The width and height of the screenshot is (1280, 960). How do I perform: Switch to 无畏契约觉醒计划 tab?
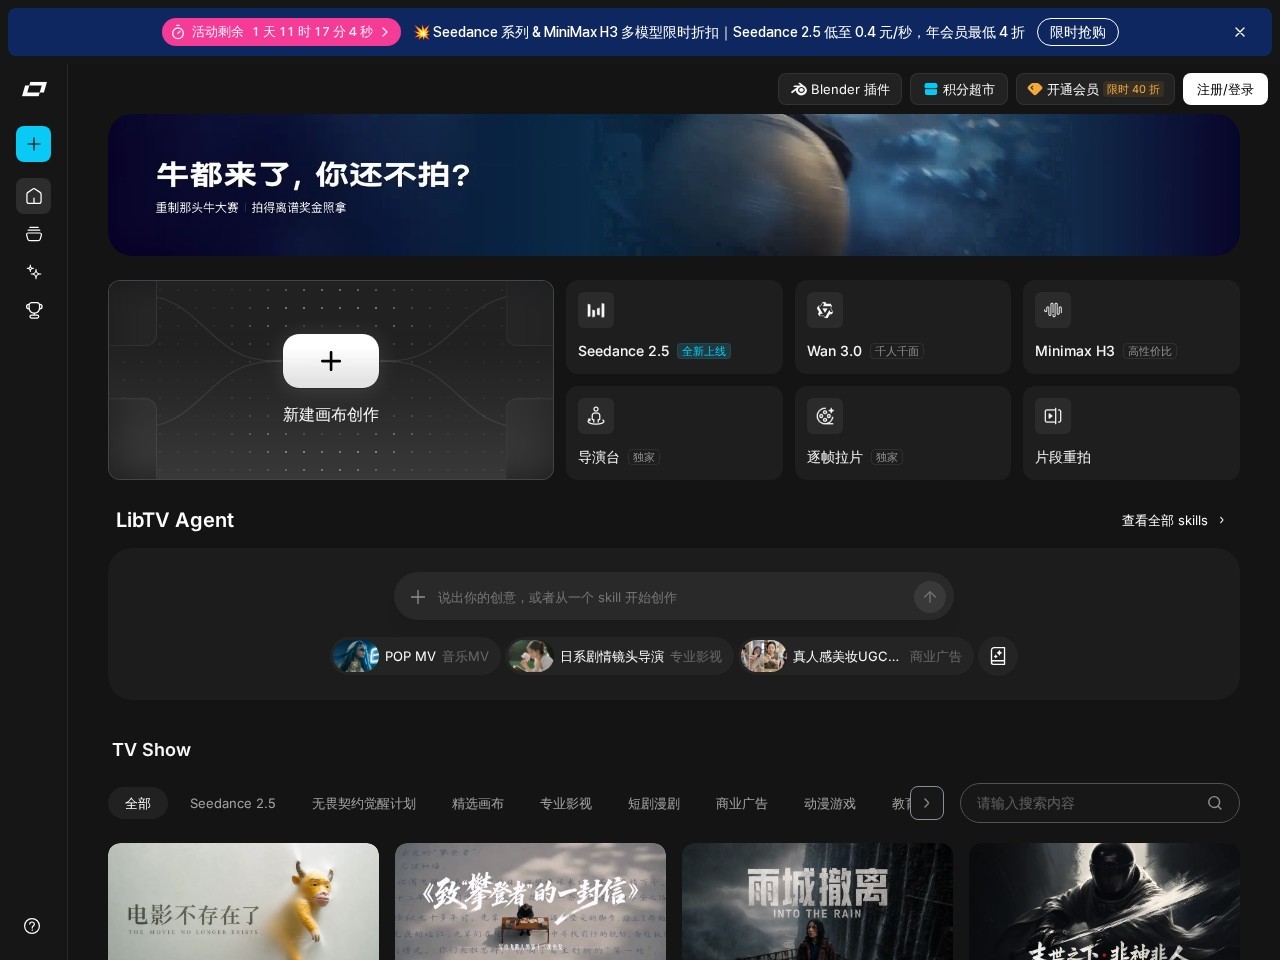pos(364,803)
